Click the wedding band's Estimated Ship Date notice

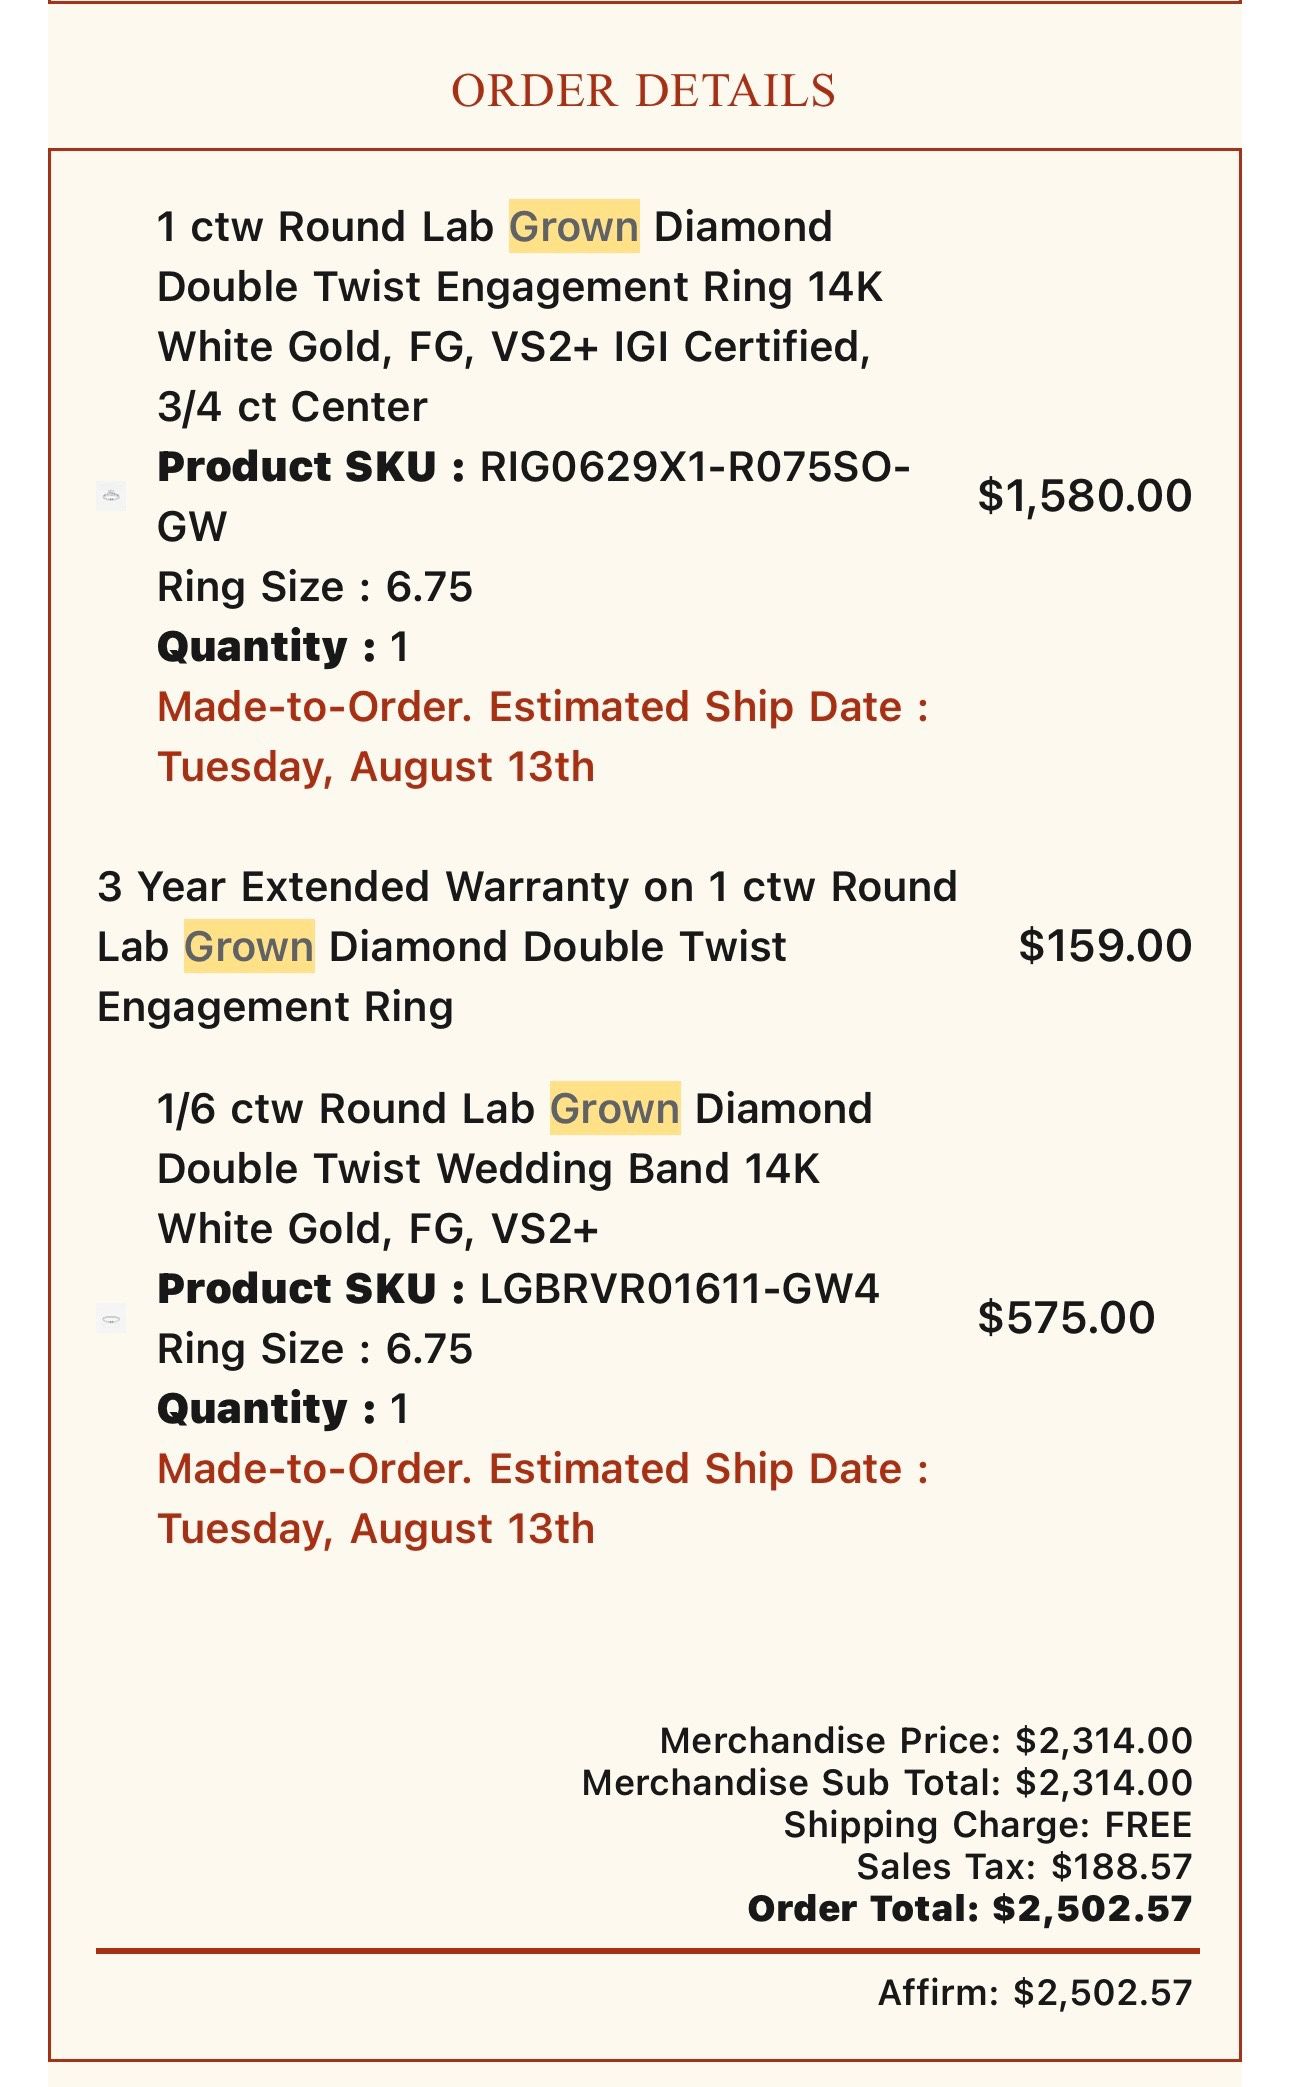[x=542, y=1499]
